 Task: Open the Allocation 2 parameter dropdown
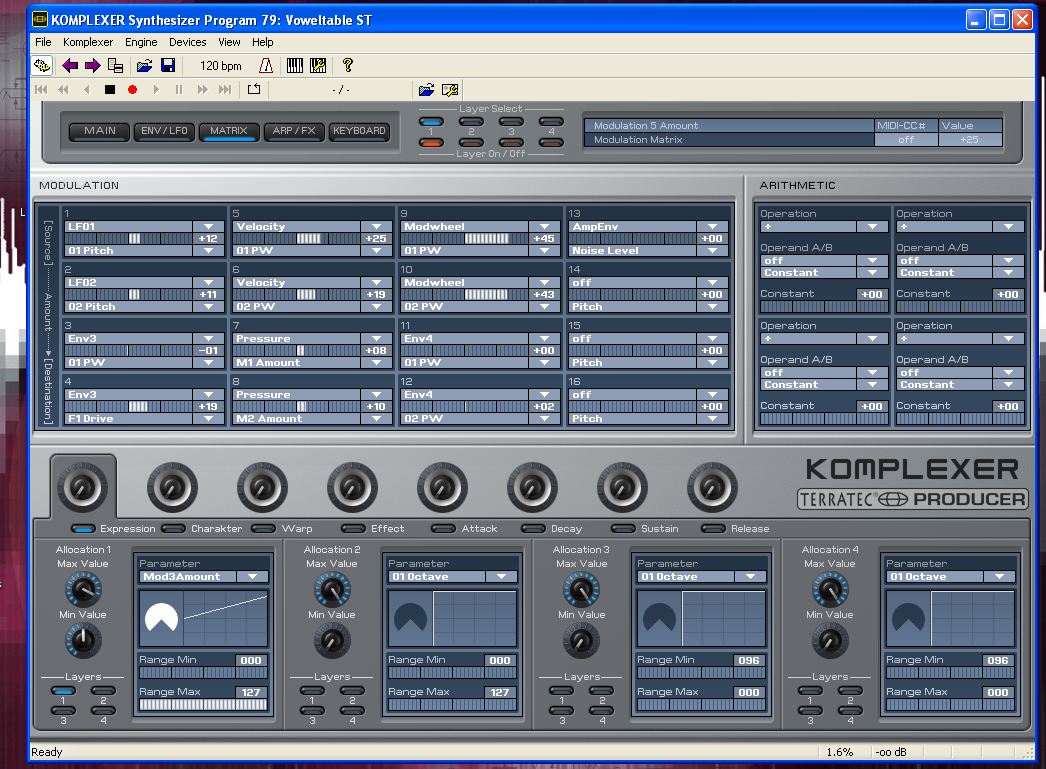(x=502, y=577)
